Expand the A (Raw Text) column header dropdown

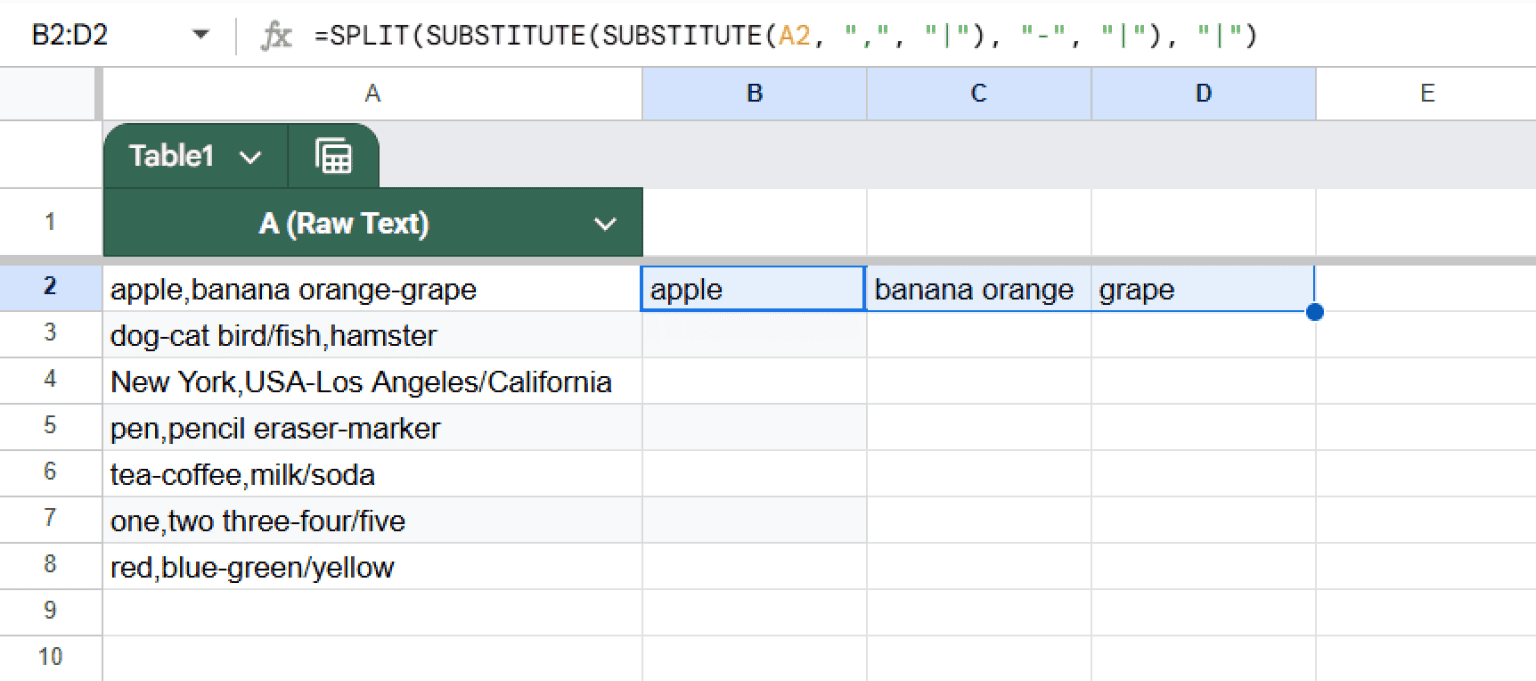coord(606,221)
